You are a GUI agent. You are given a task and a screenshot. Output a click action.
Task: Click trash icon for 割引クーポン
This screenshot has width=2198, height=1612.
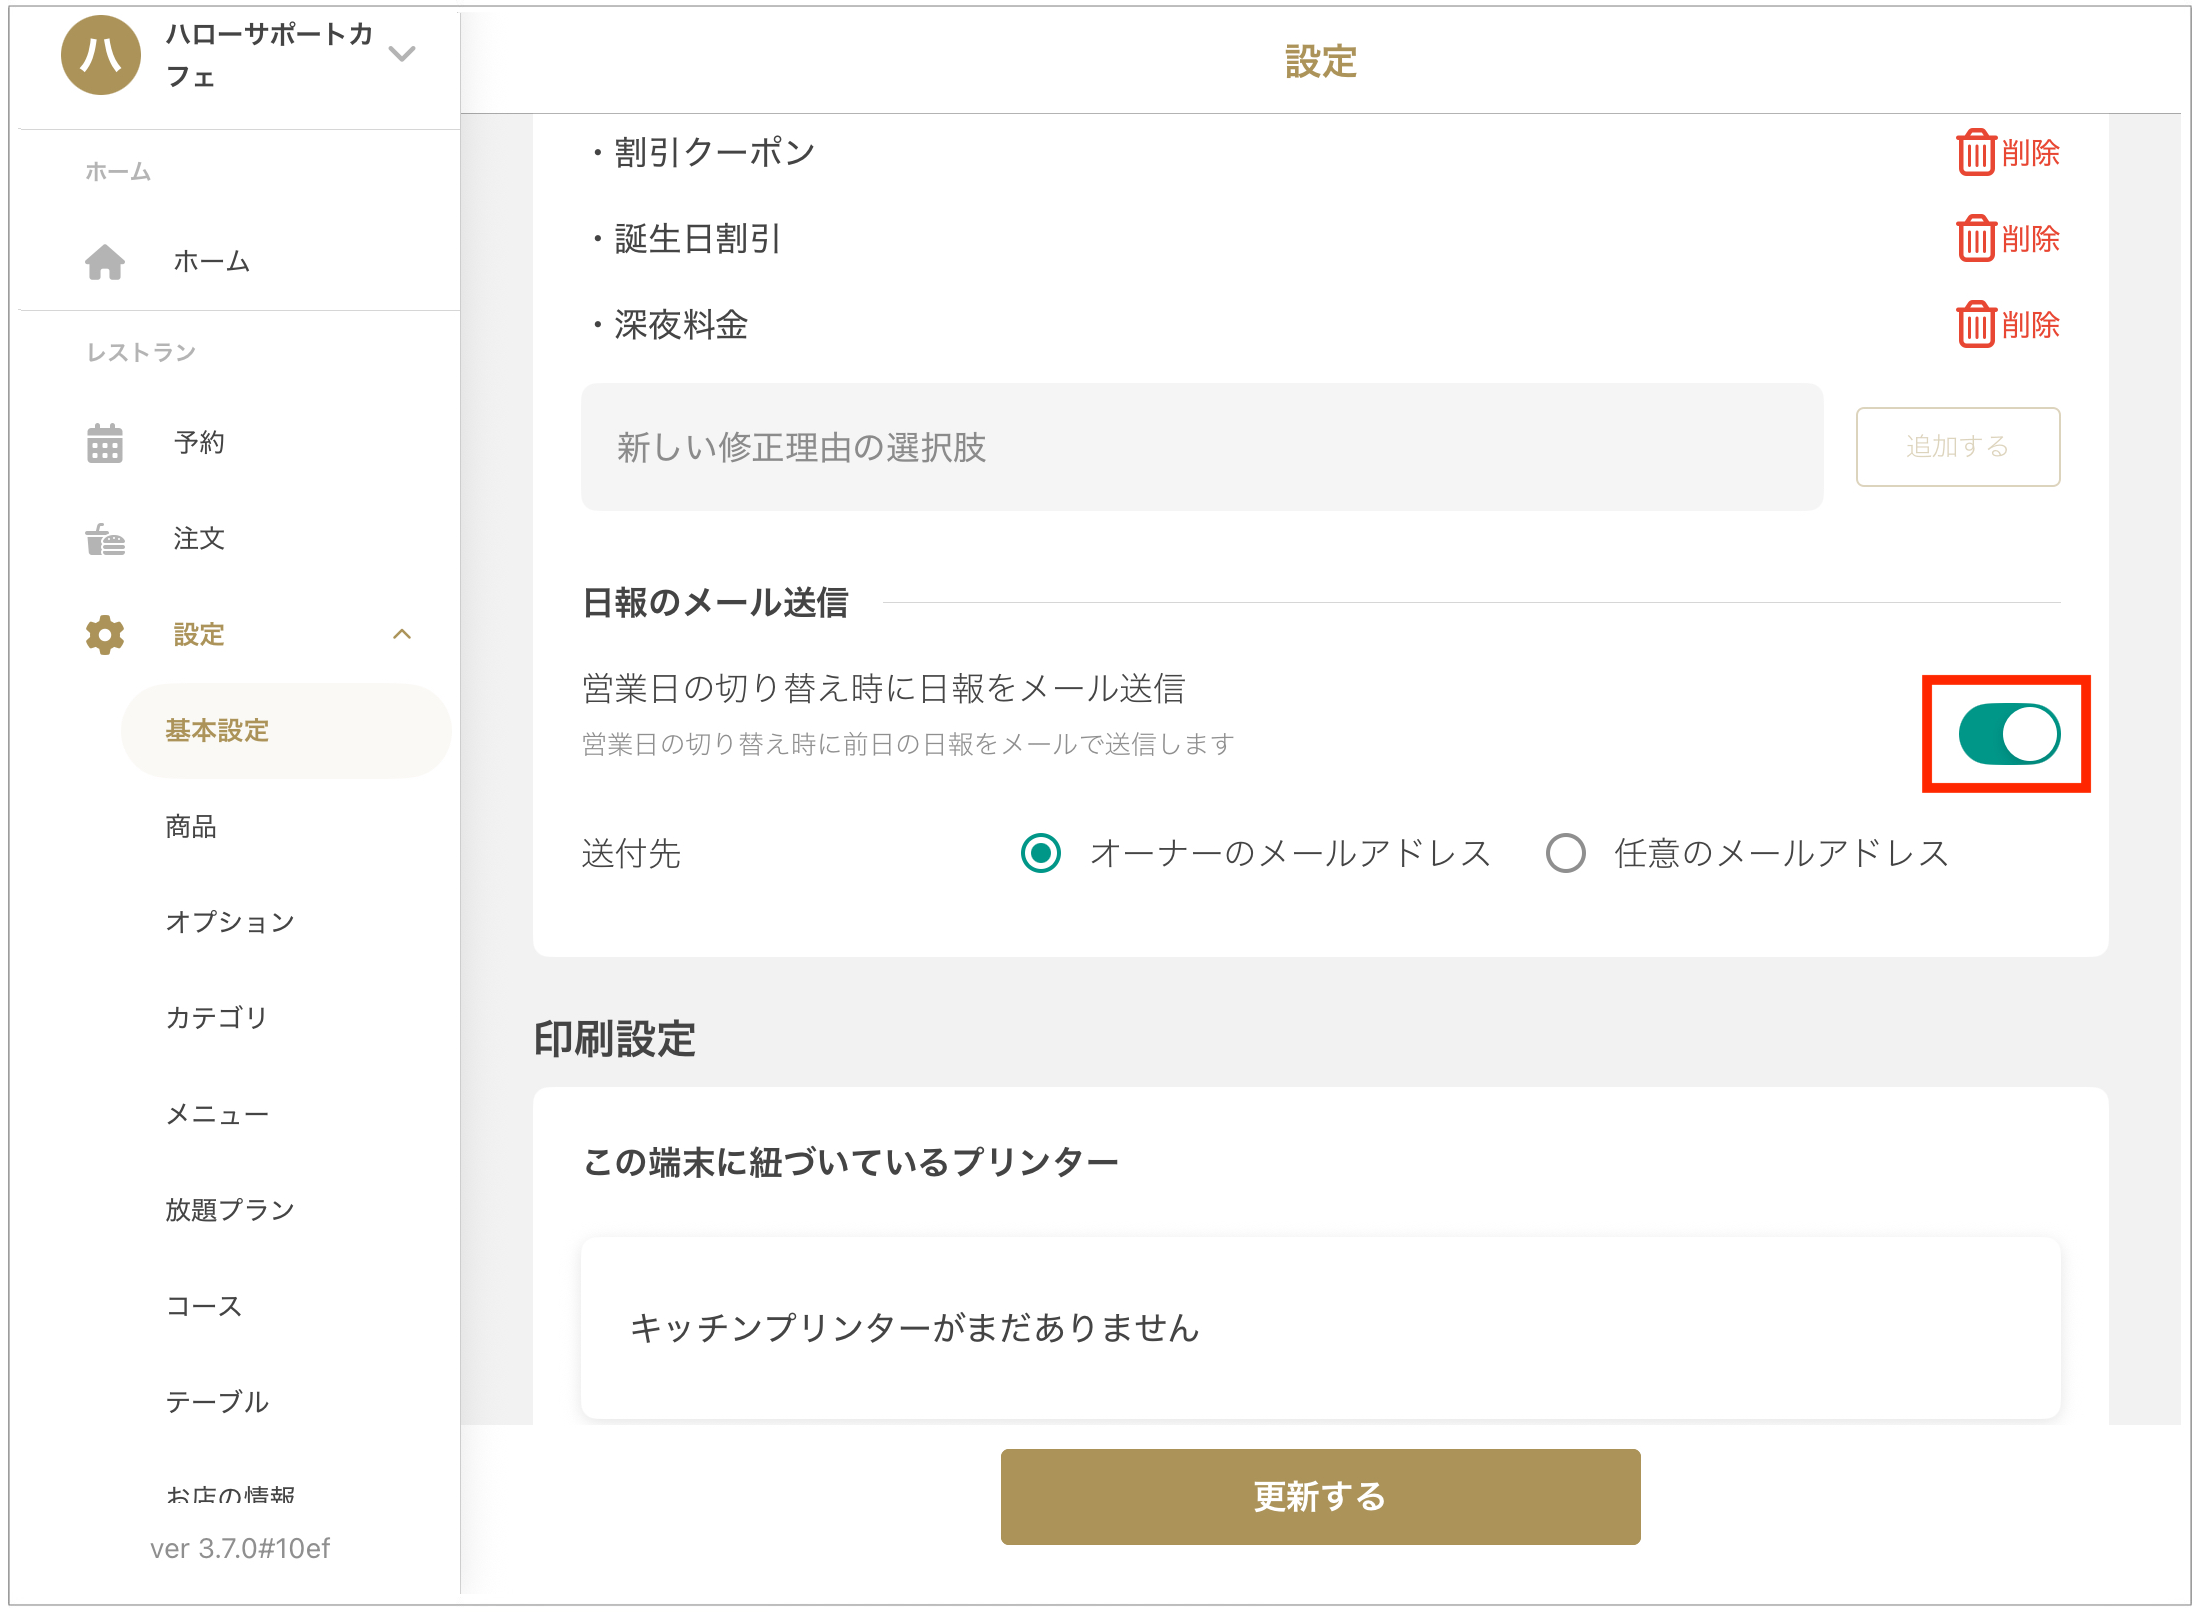1975,153
